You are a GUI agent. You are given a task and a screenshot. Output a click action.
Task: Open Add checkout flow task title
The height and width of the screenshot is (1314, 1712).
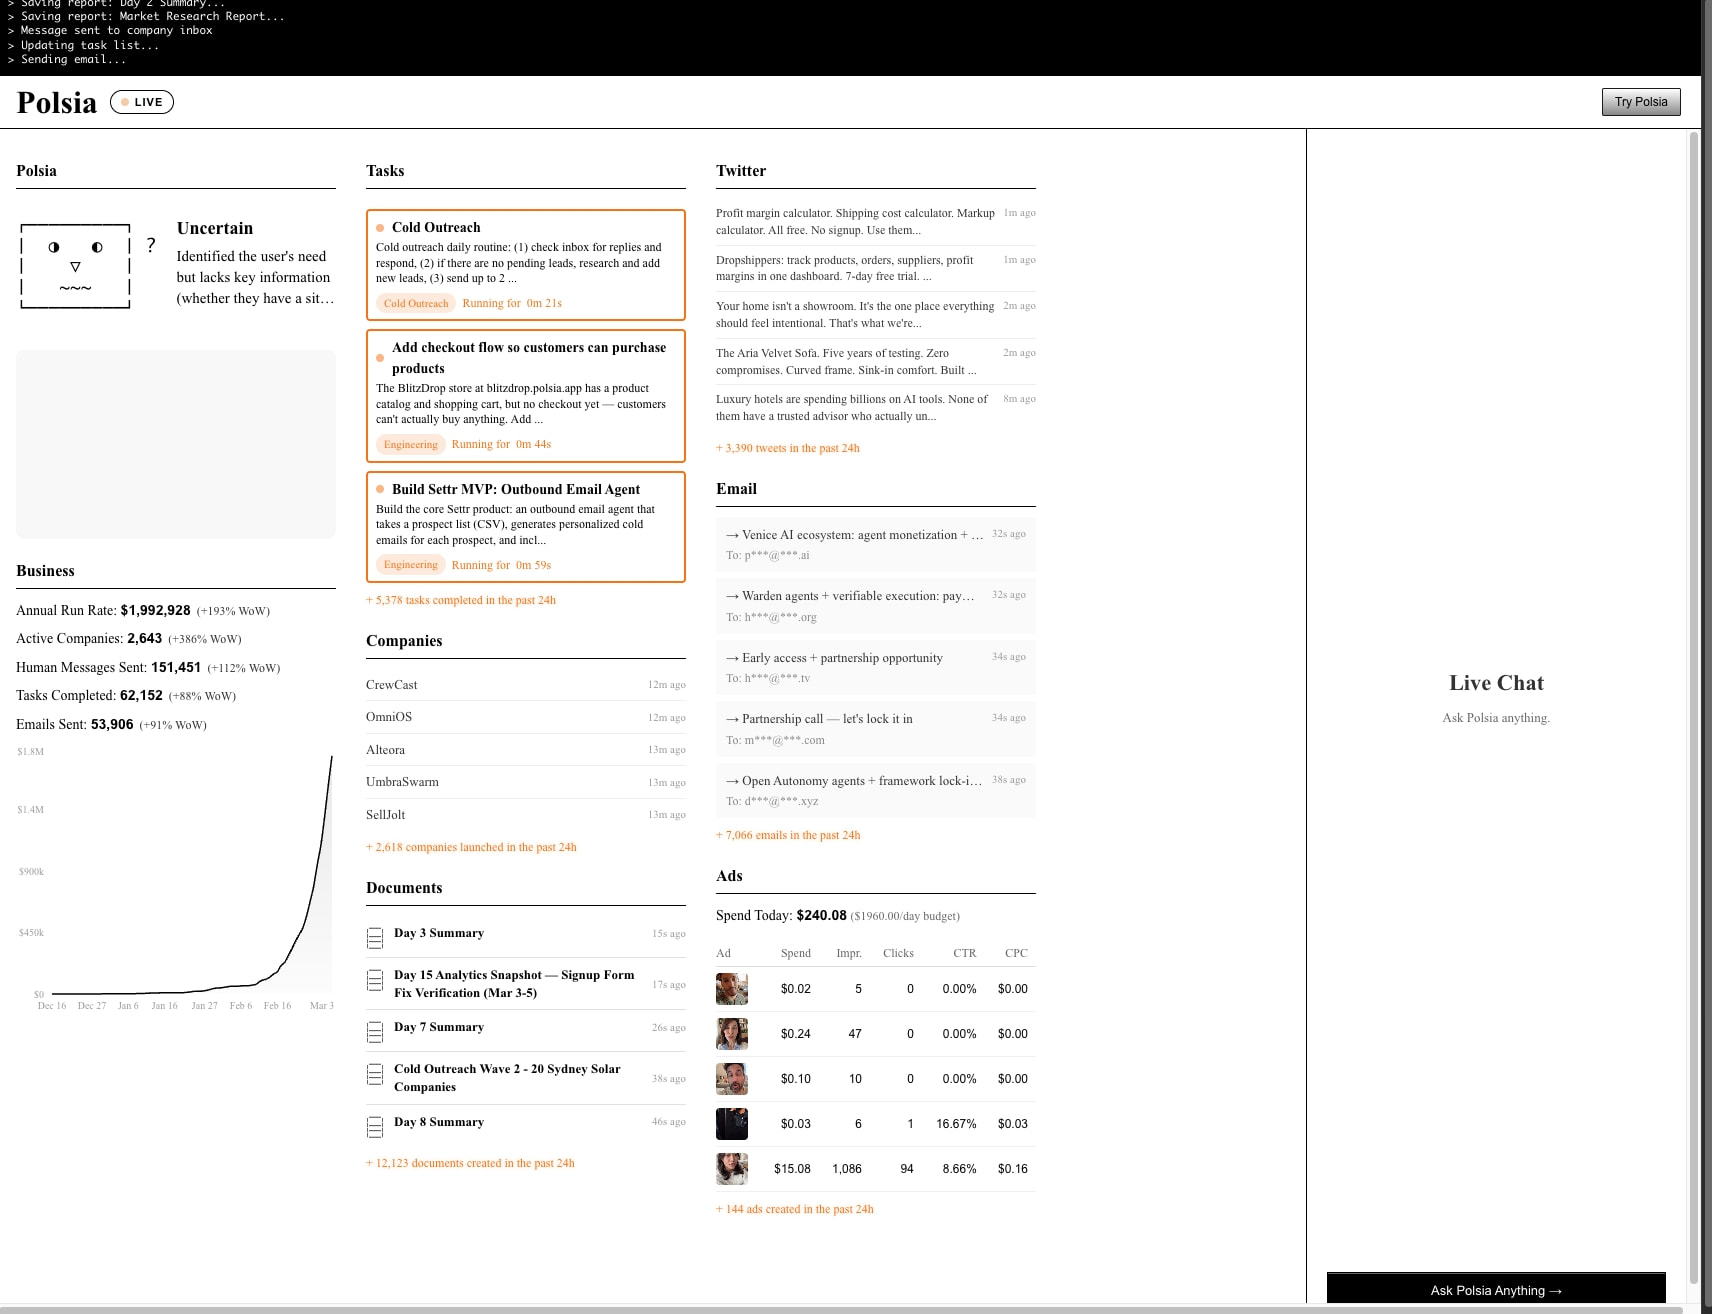529,358
